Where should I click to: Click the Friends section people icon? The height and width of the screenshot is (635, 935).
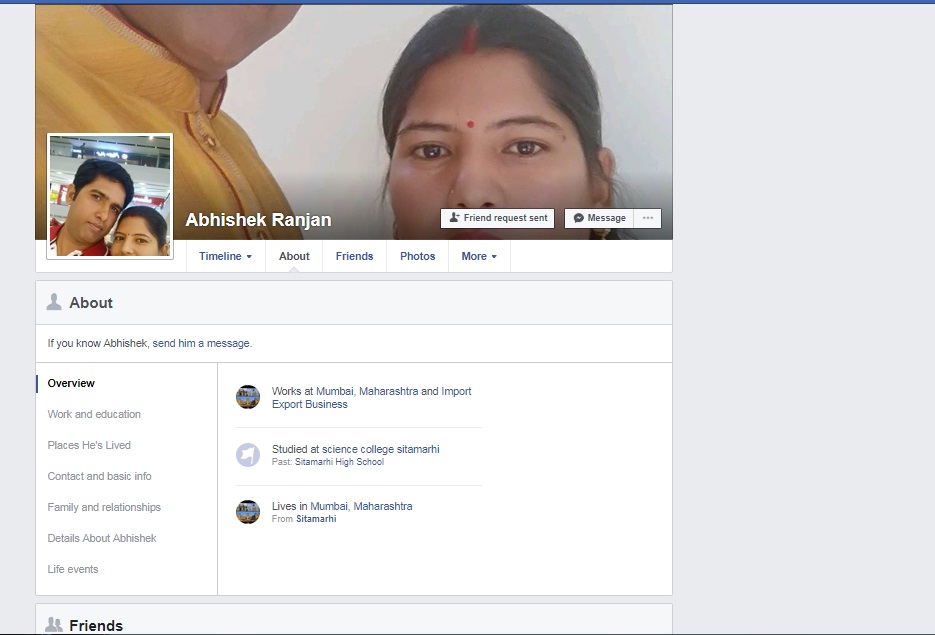[x=54, y=625]
